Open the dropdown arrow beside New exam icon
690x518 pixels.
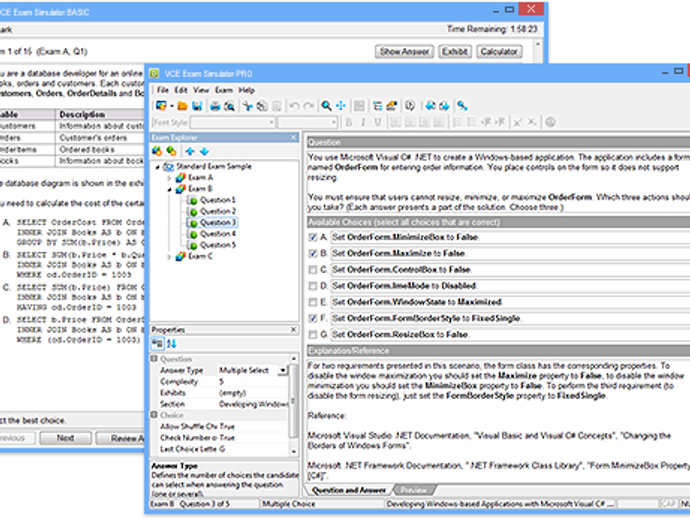(x=172, y=106)
